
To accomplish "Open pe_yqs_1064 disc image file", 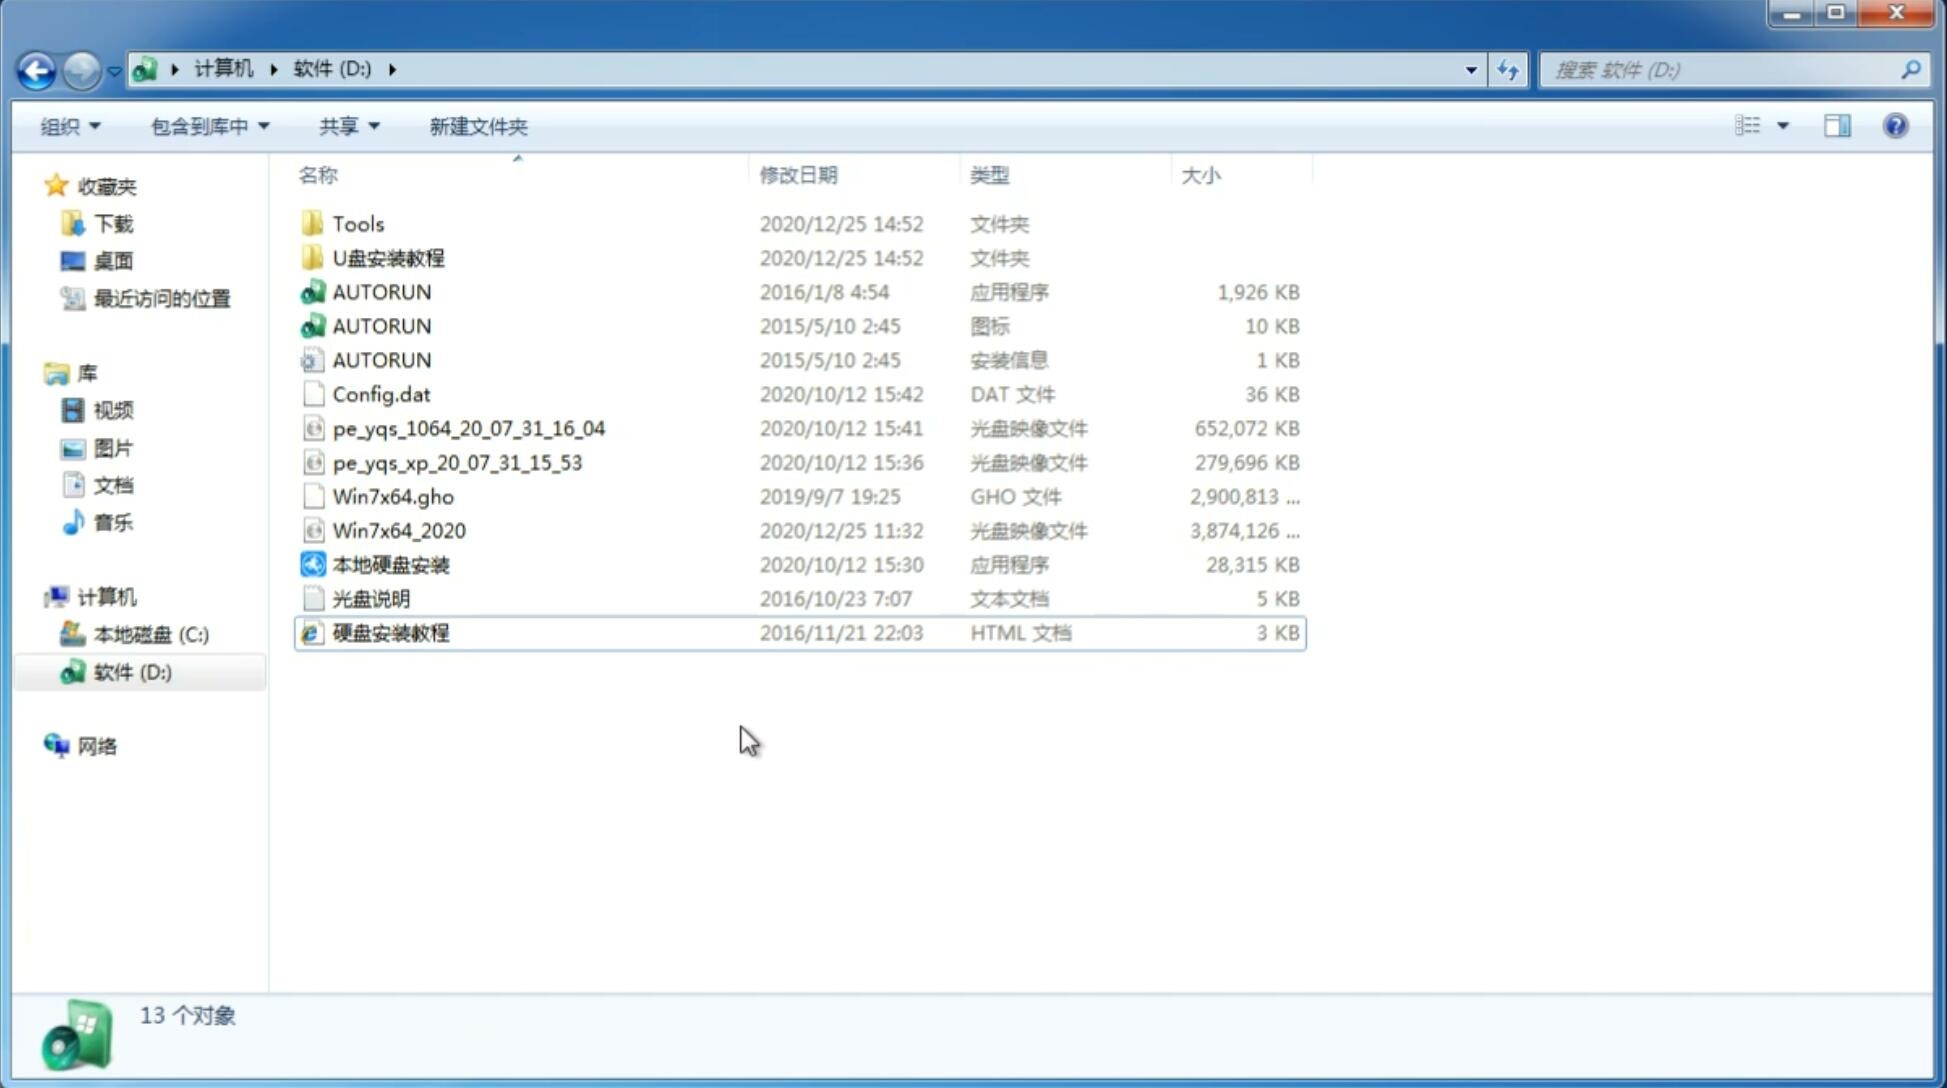I will click(469, 428).
